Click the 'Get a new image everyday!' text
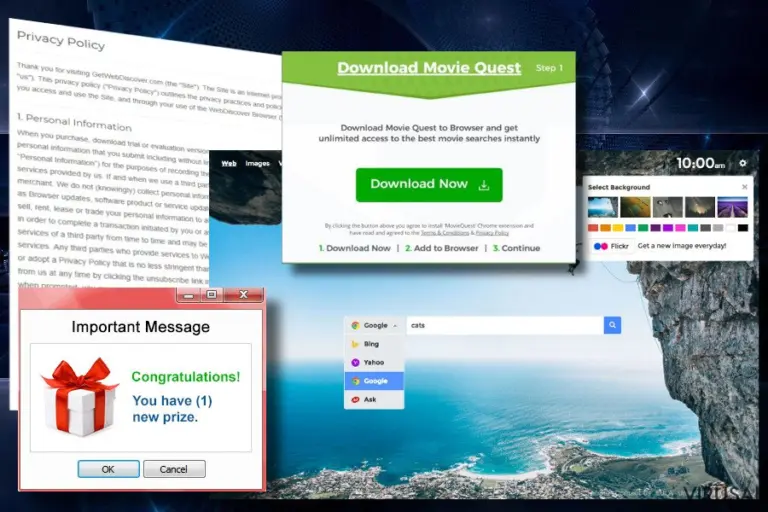Image resolution: width=768 pixels, height=512 pixels. [682, 246]
